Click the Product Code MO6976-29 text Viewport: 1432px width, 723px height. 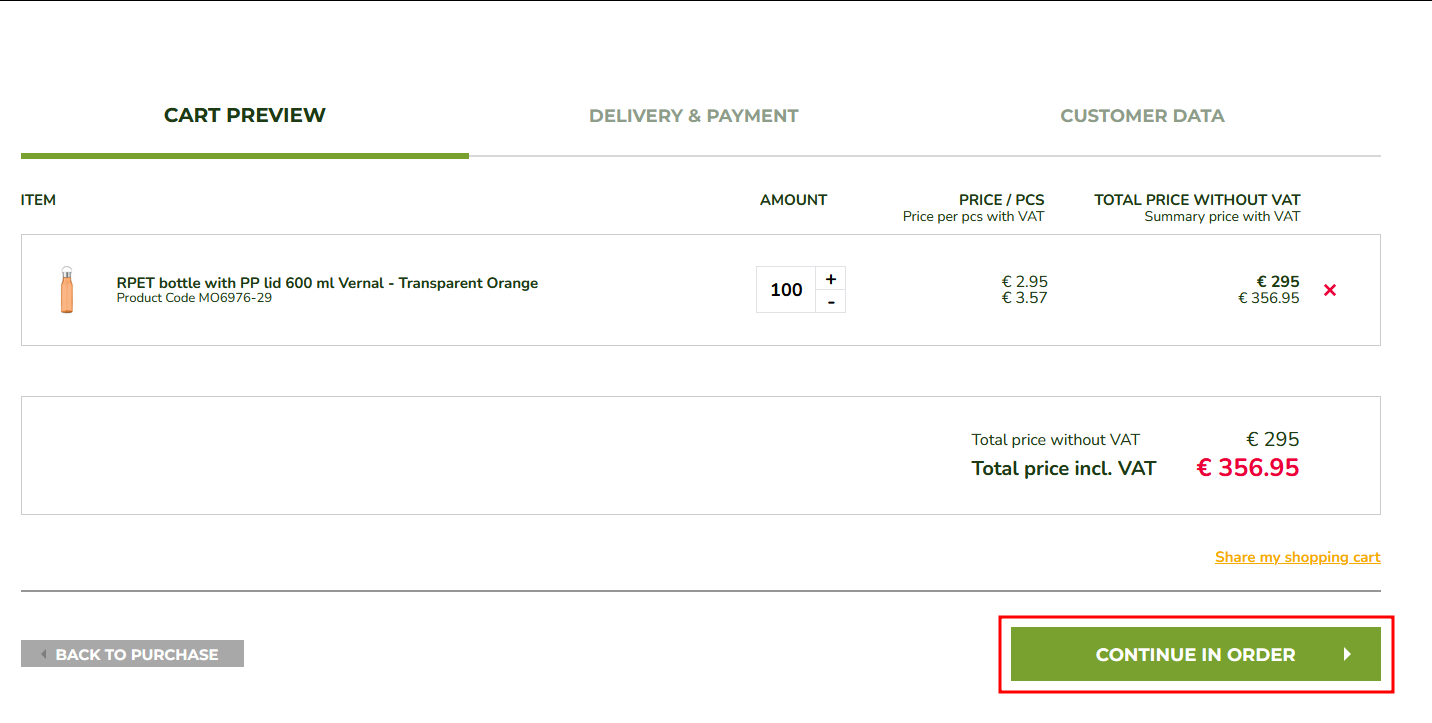(194, 298)
